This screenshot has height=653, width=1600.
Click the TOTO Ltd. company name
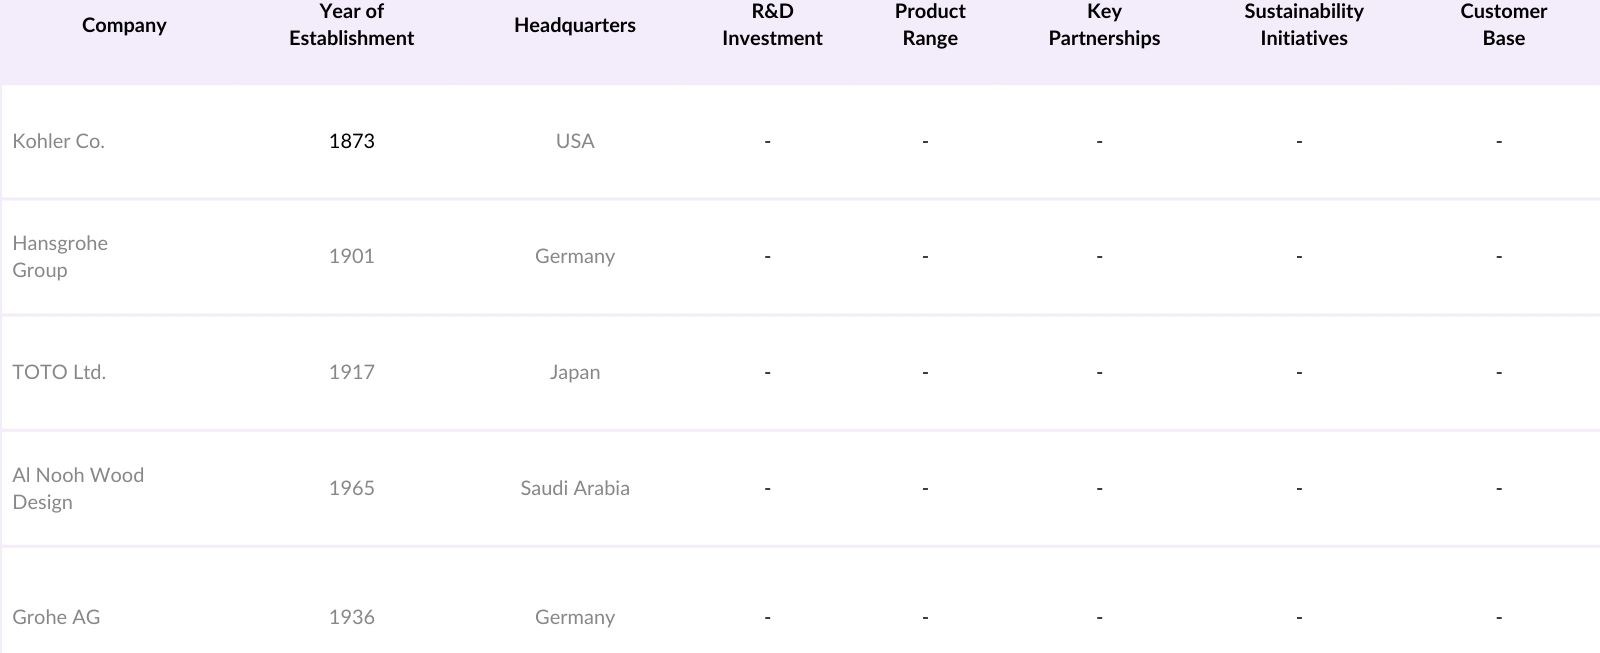coord(59,372)
